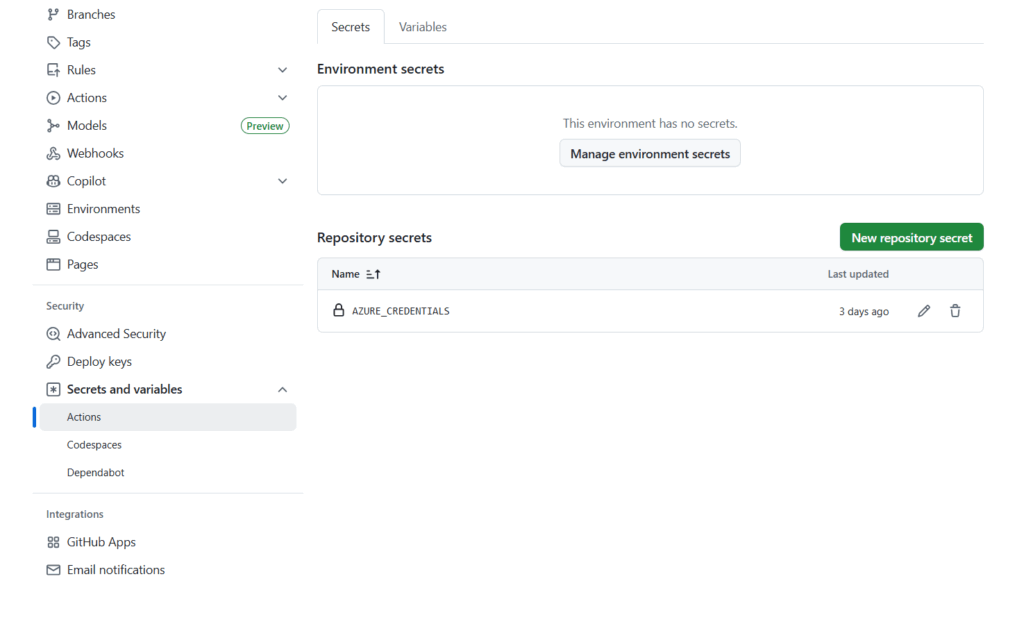Click the Environments server icon
The width and height of the screenshot is (1024, 631).
coord(53,209)
